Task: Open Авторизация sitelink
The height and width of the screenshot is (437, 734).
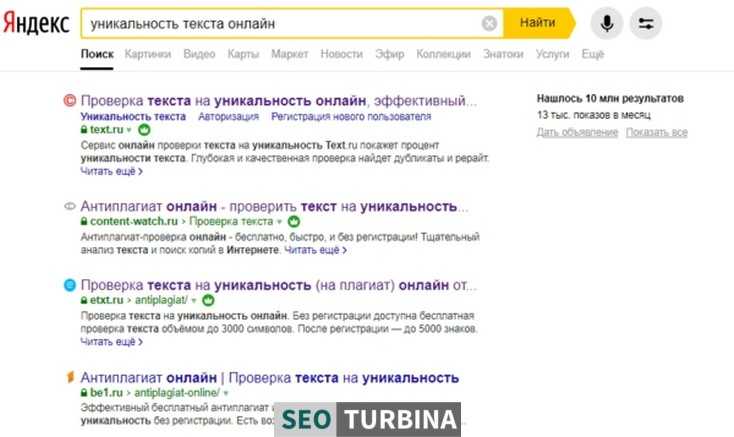Action: 228,117
